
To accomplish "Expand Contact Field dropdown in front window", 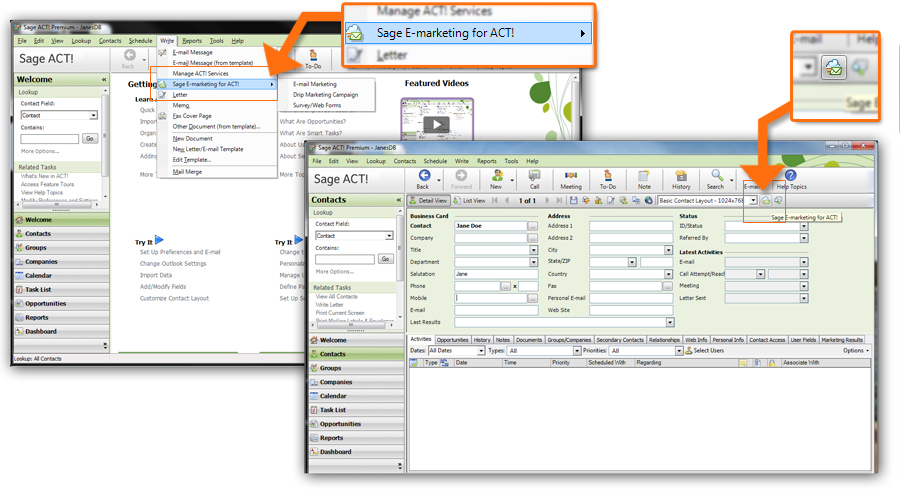I will (389, 236).
